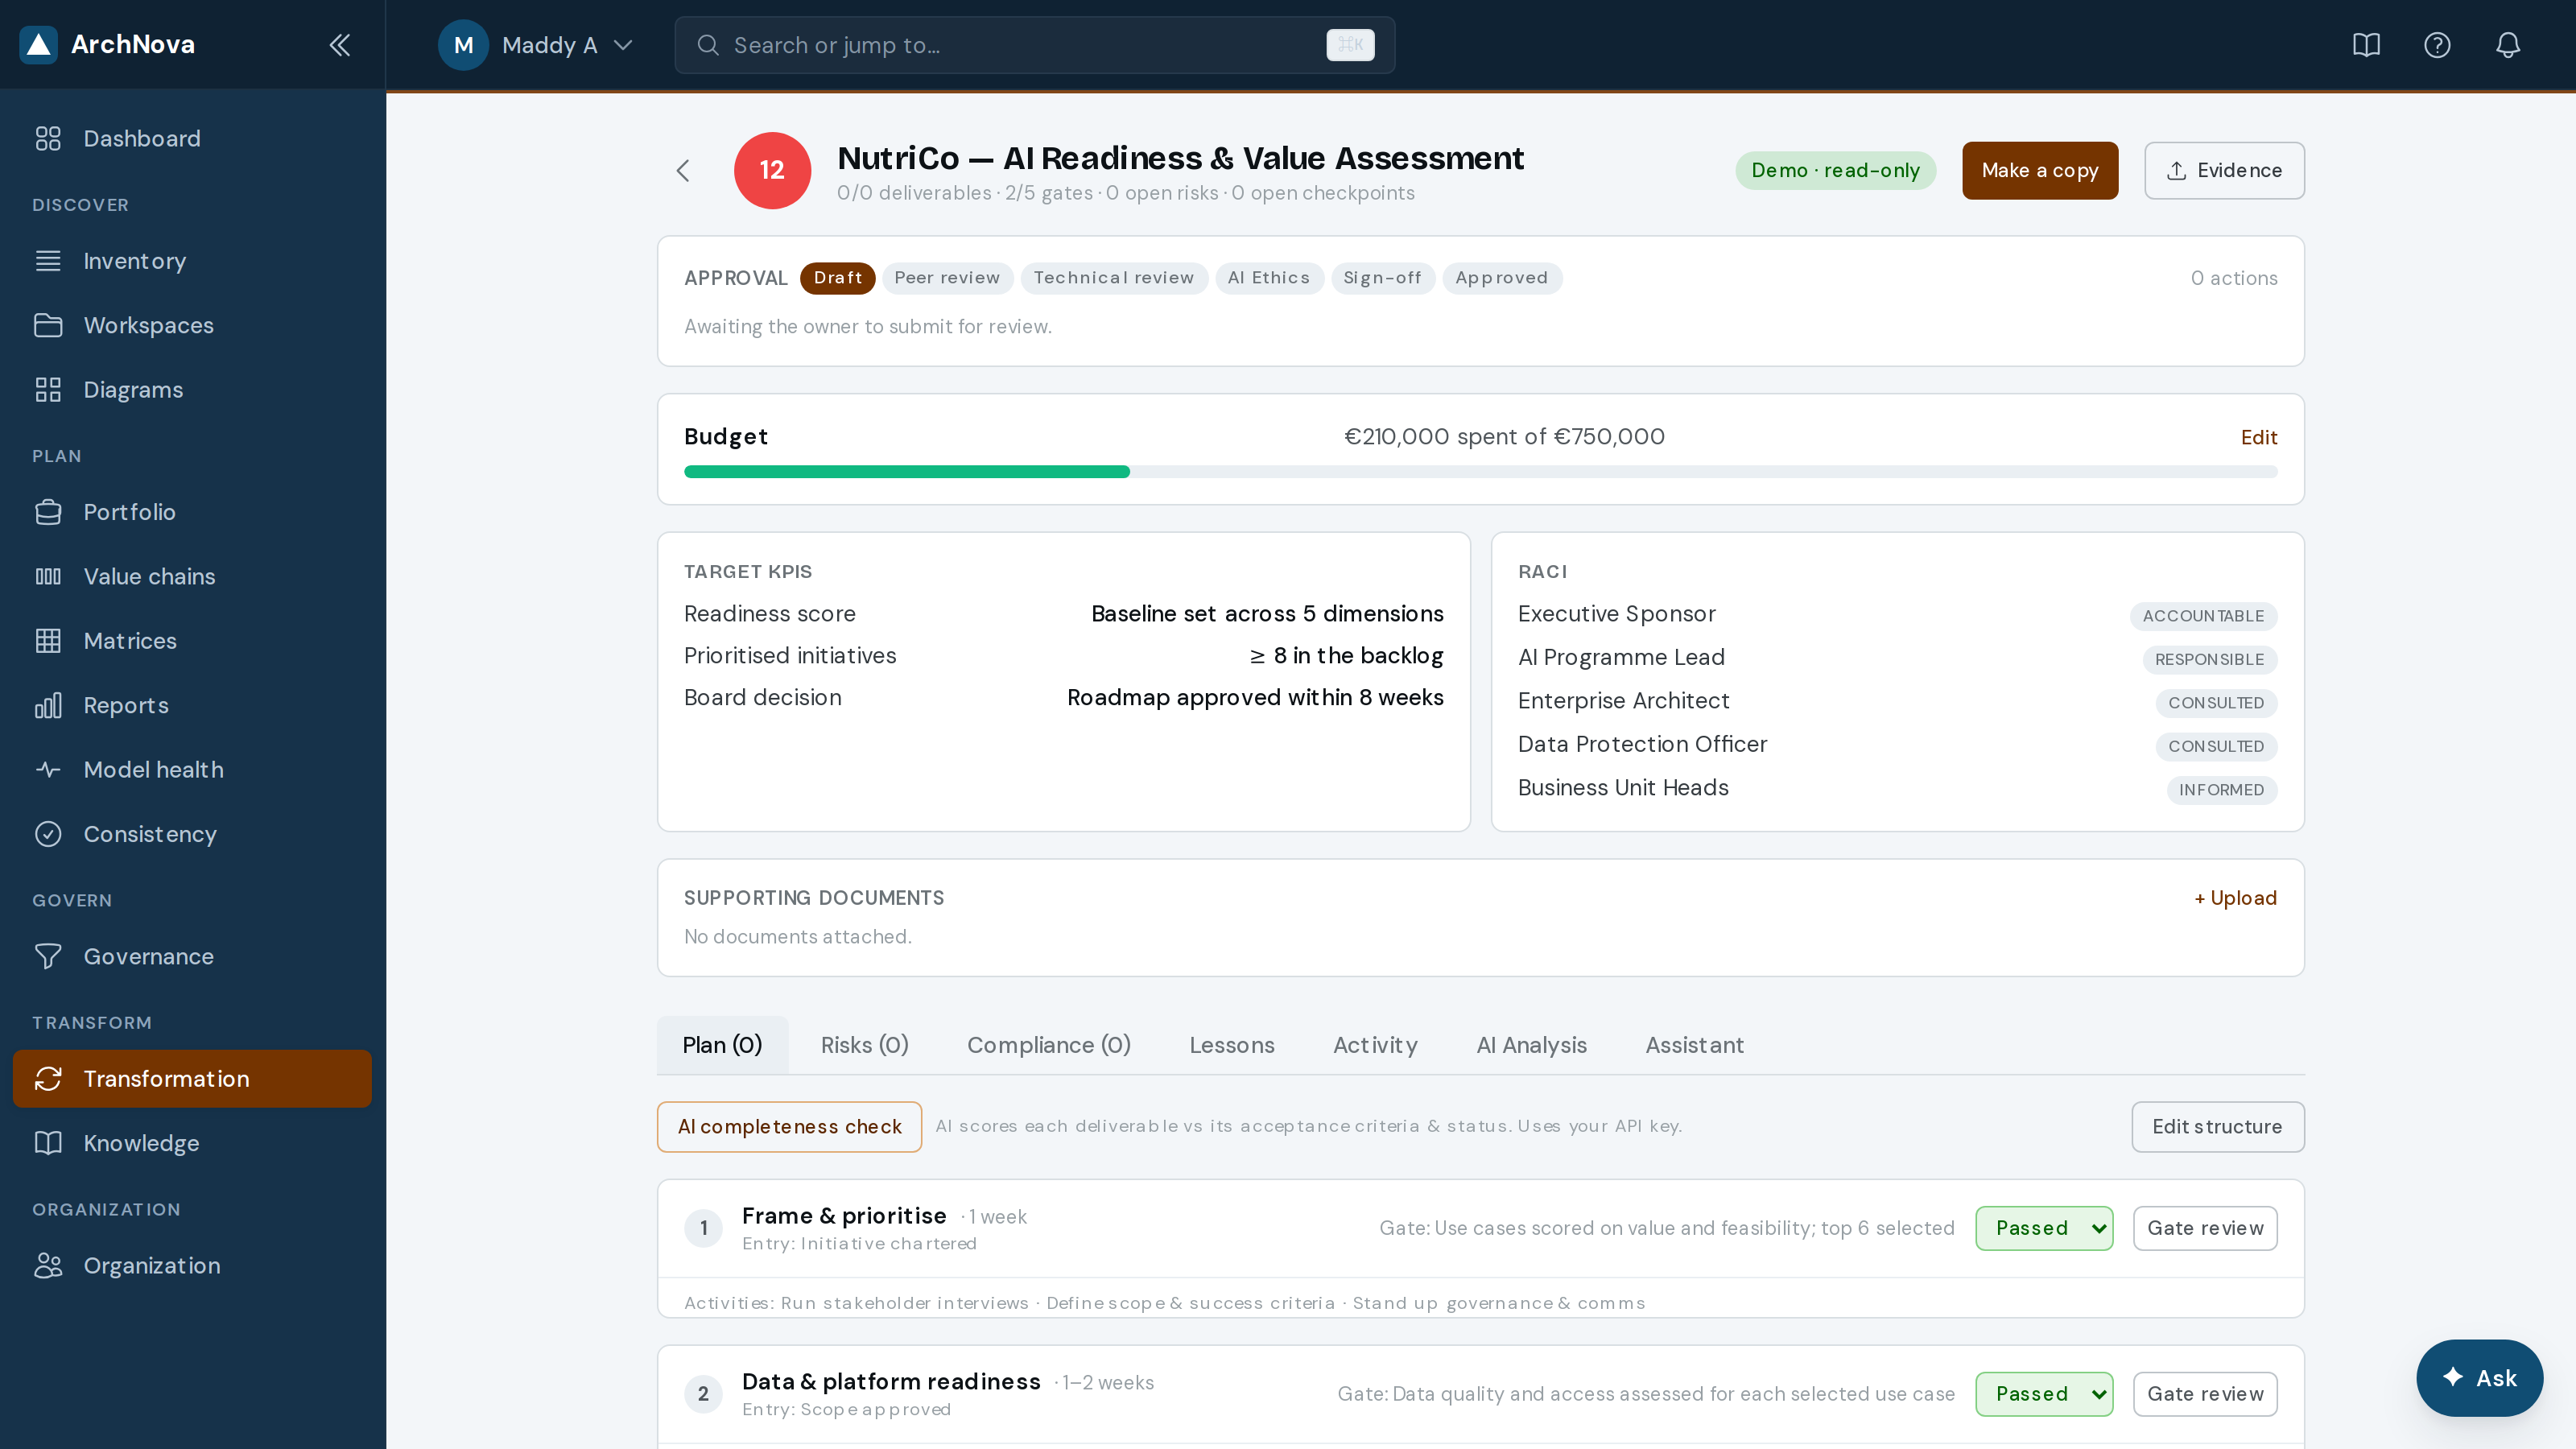Screen dimensions: 2576x1449
Task: Click the Readiness score KPI row
Action: pyautogui.click(x=1063, y=614)
